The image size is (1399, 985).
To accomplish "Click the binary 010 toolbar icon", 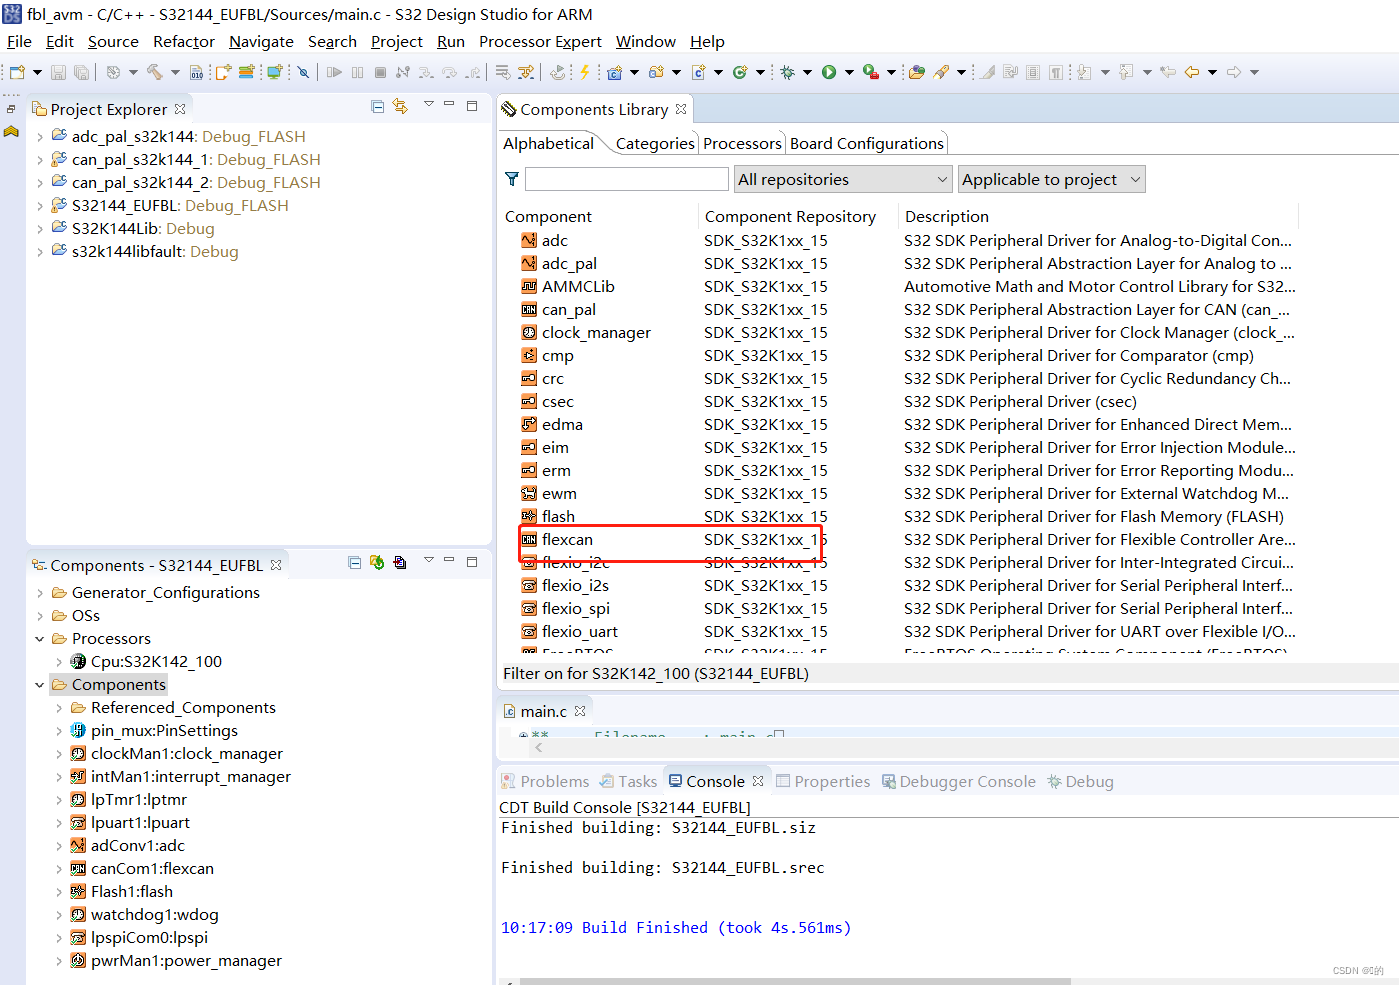I will [197, 72].
